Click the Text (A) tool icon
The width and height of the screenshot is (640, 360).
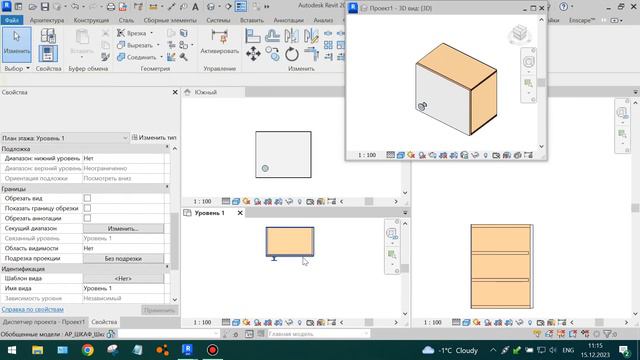coord(196,7)
